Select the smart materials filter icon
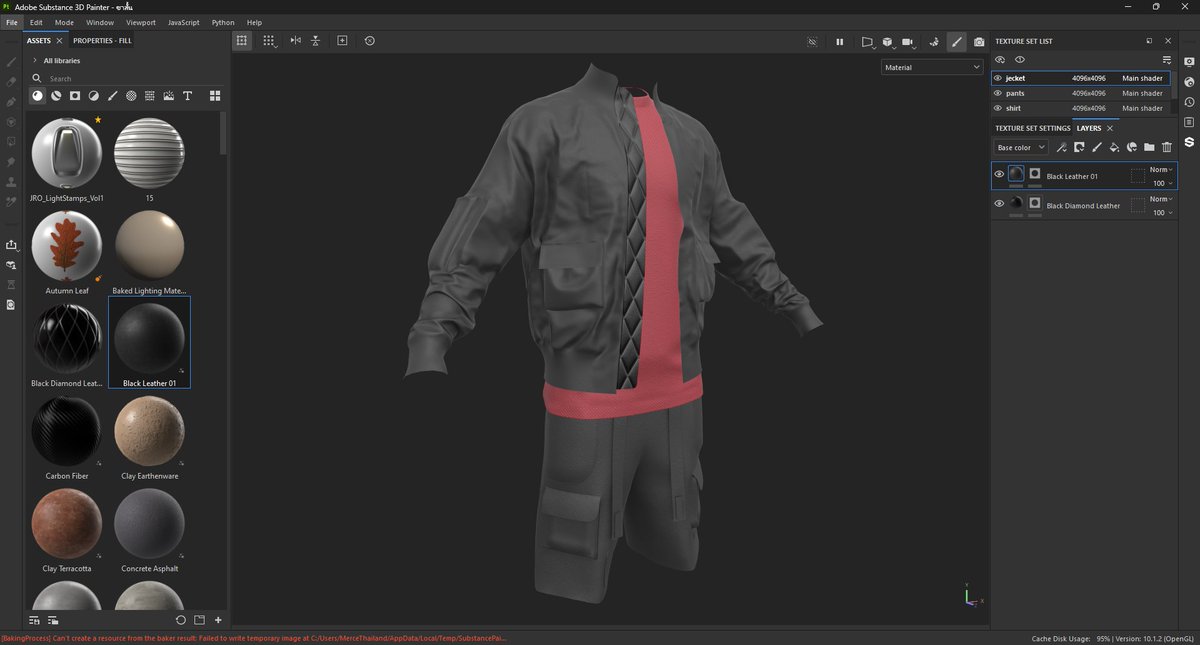The width and height of the screenshot is (1200, 645). coord(56,95)
